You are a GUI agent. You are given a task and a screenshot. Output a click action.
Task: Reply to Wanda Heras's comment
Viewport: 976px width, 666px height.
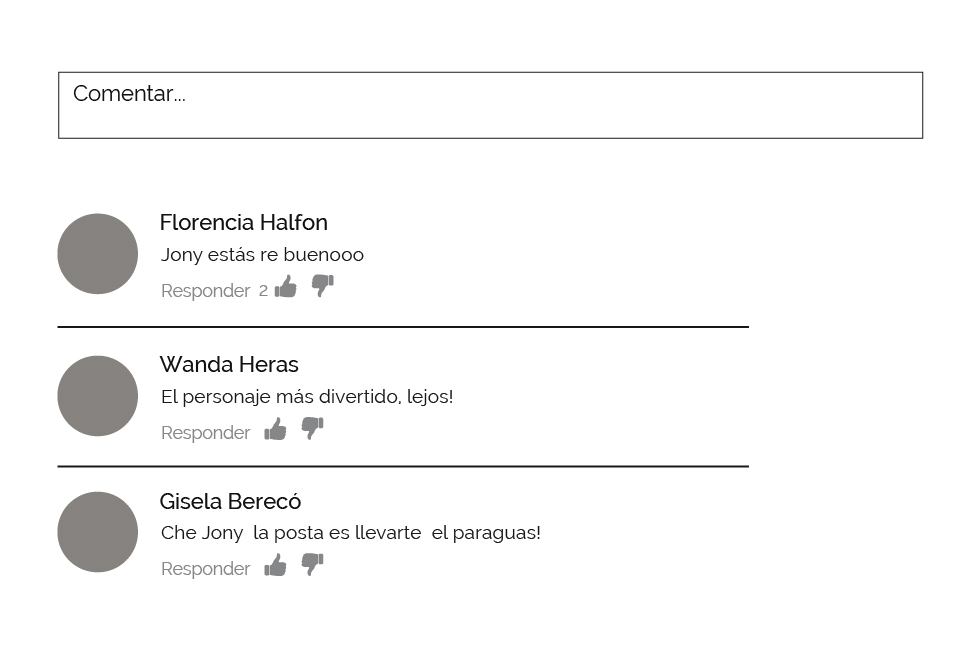(x=205, y=433)
